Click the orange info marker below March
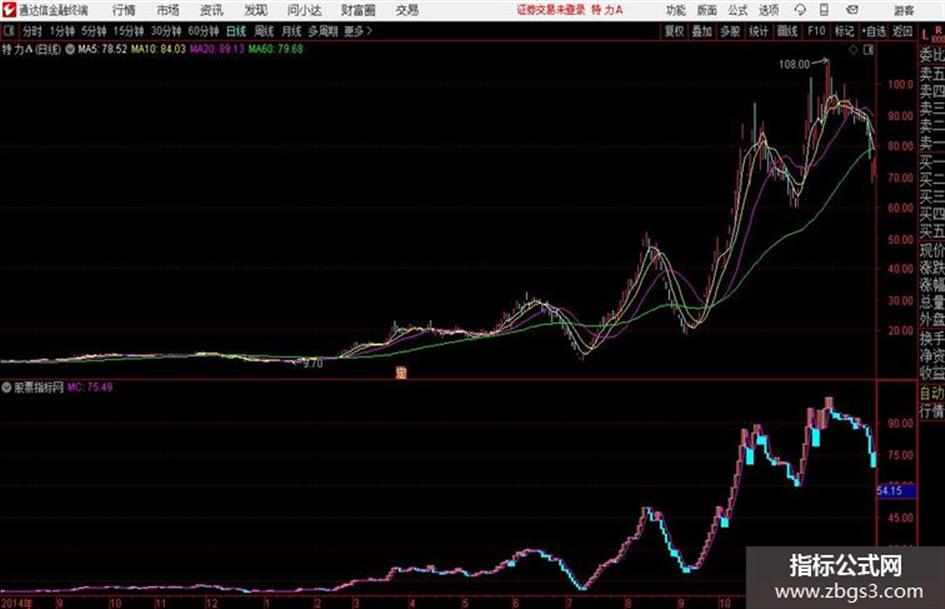This screenshot has width=945, height=609. coord(401,372)
